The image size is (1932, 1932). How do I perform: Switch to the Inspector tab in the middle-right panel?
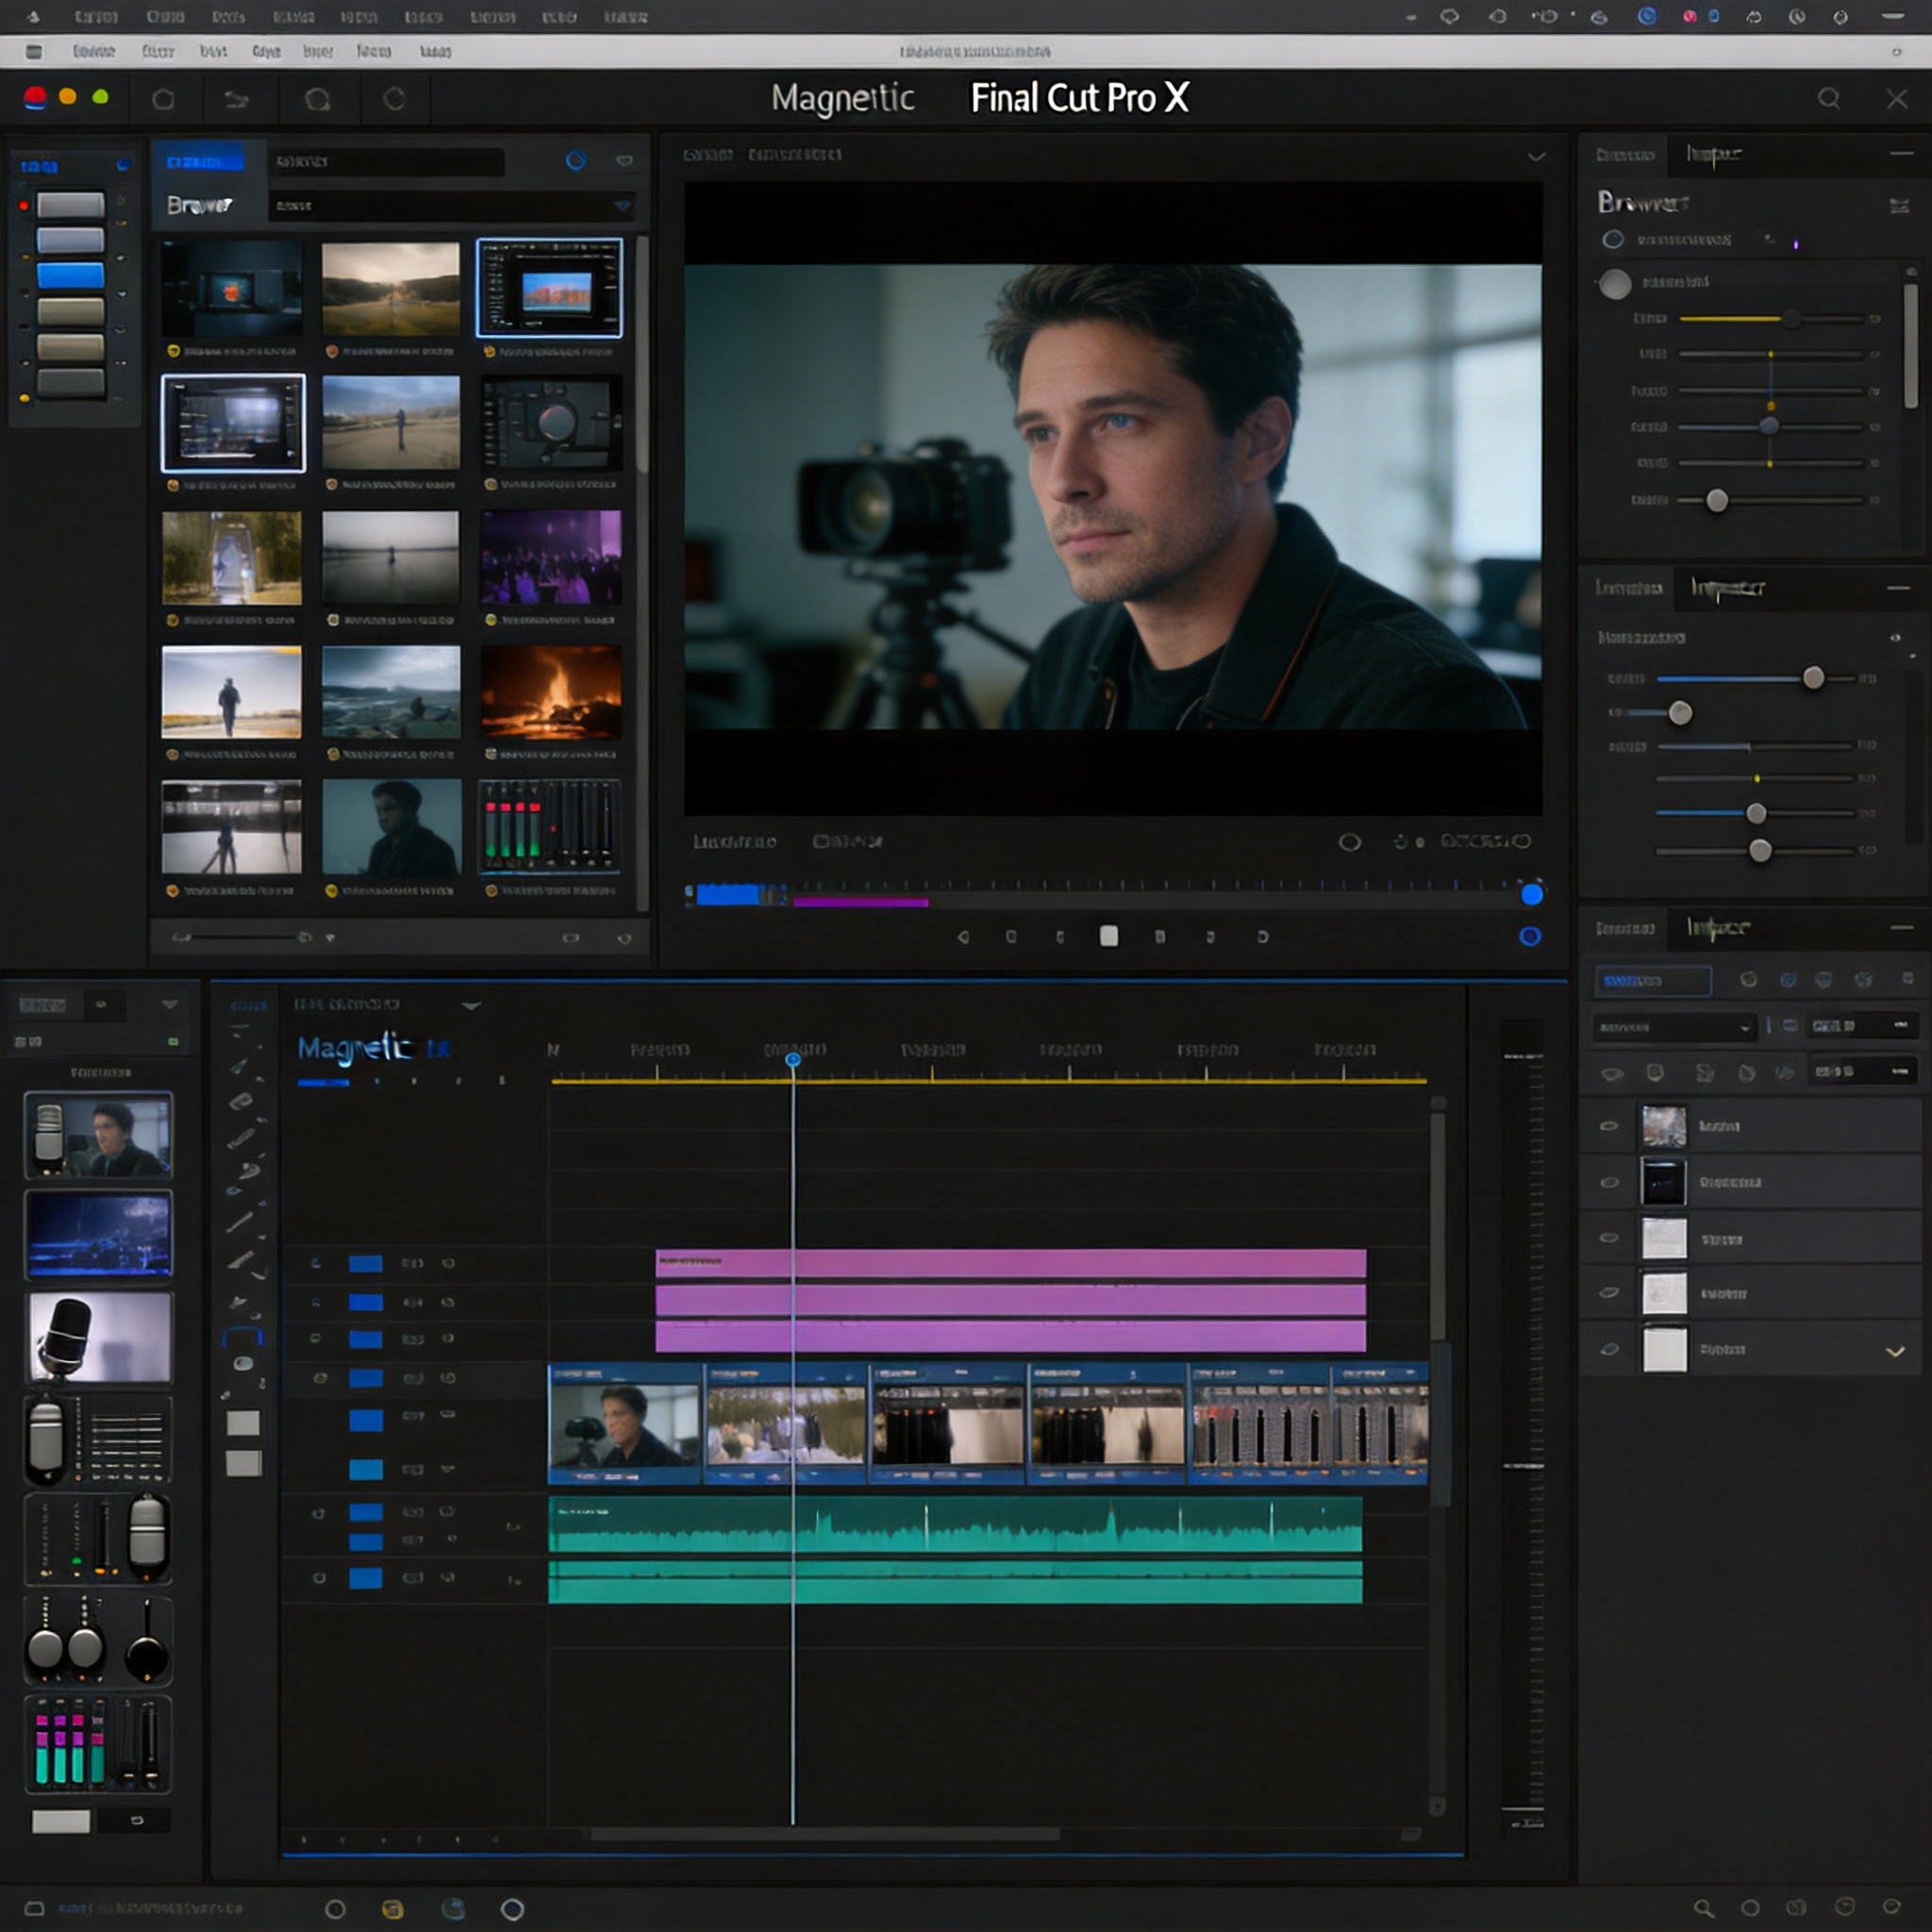pyautogui.click(x=1727, y=588)
